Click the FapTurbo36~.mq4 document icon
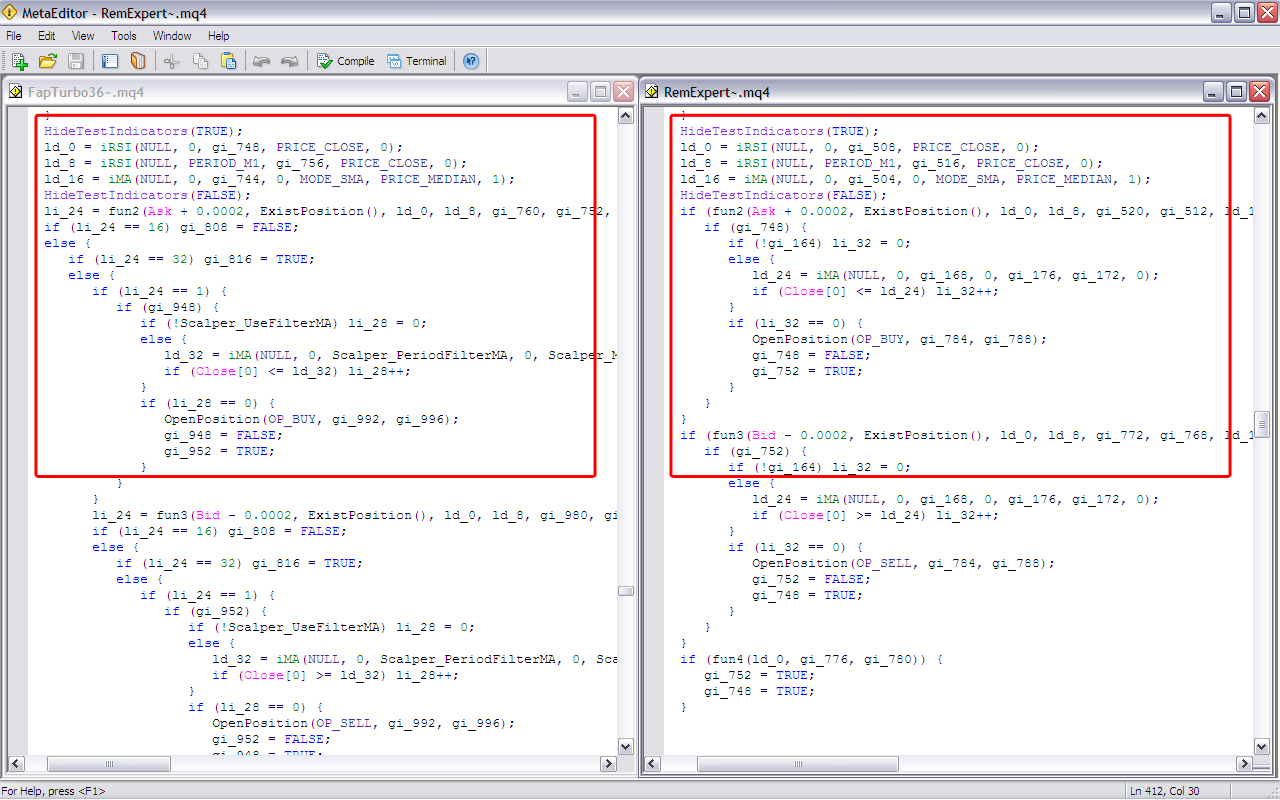Viewport: 1280px width, 800px height. pyautogui.click(x=16, y=92)
